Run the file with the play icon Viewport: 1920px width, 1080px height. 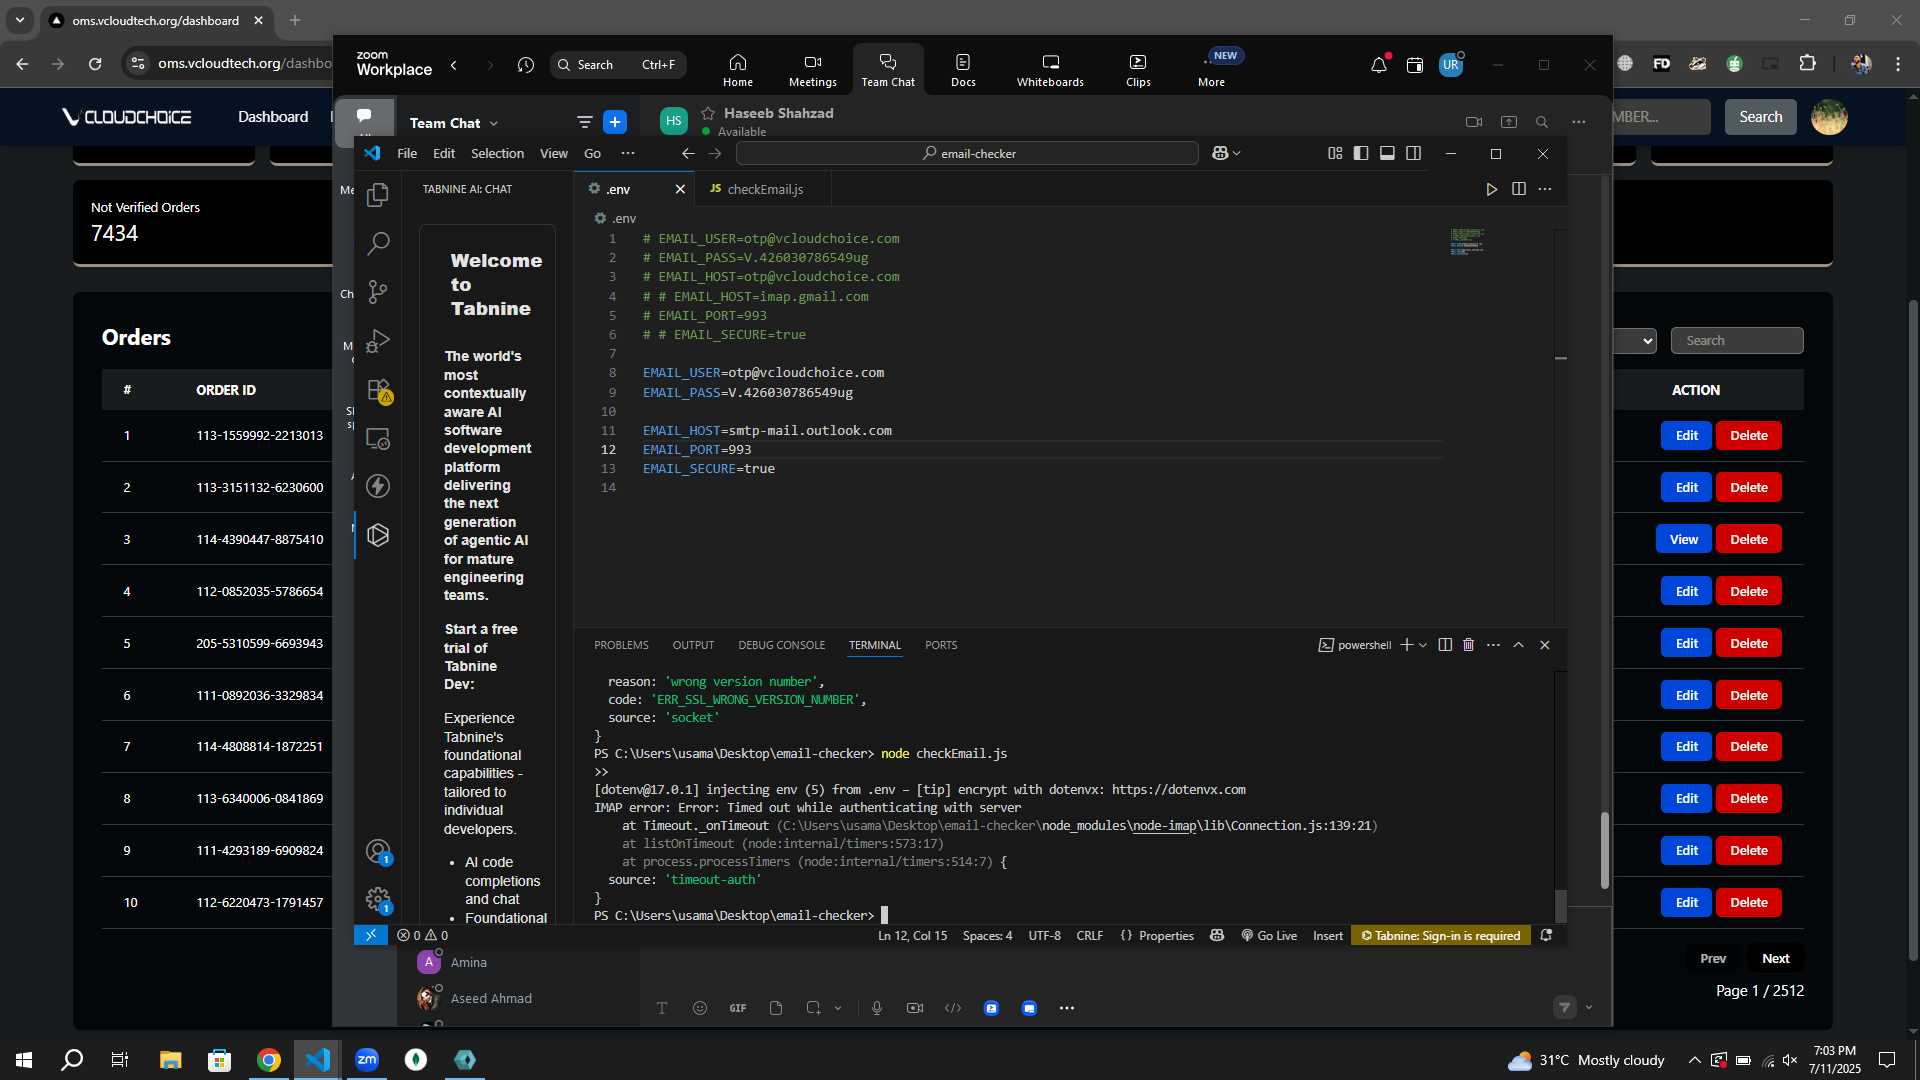(1491, 189)
